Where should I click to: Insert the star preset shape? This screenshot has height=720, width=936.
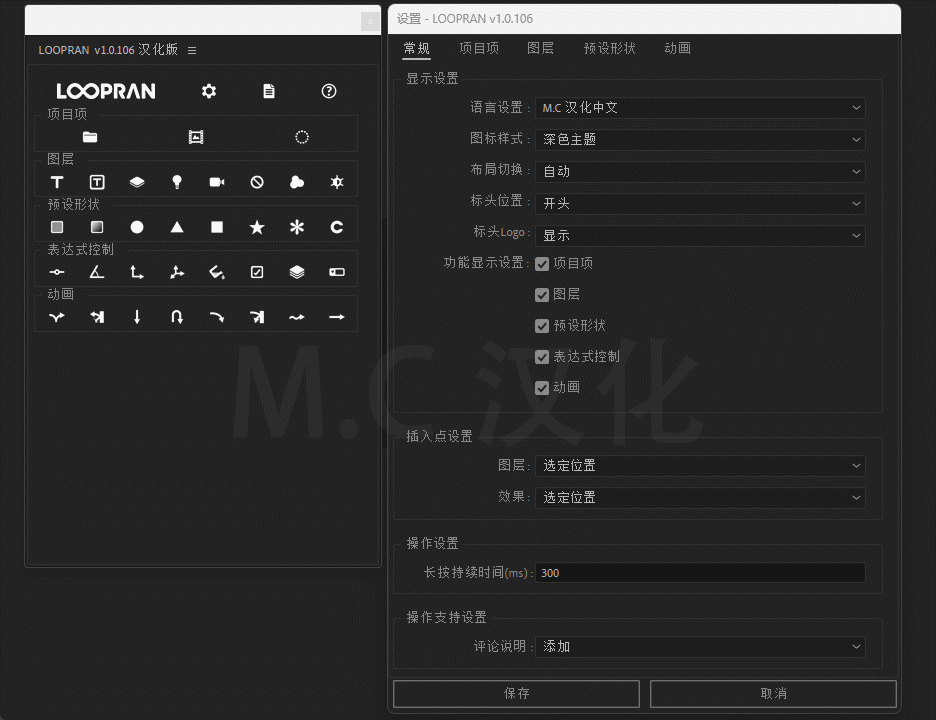click(x=257, y=227)
